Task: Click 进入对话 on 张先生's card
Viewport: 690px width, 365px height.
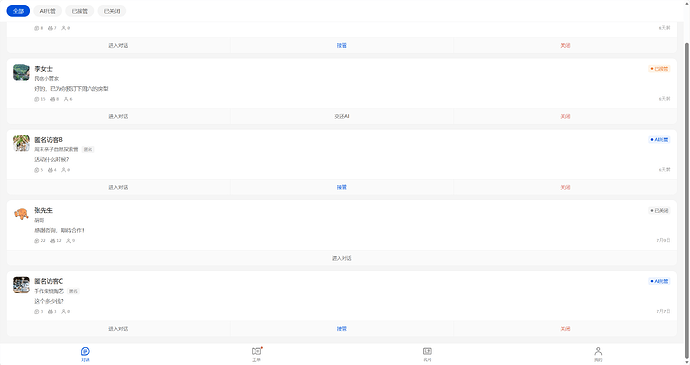Action: (342, 258)
